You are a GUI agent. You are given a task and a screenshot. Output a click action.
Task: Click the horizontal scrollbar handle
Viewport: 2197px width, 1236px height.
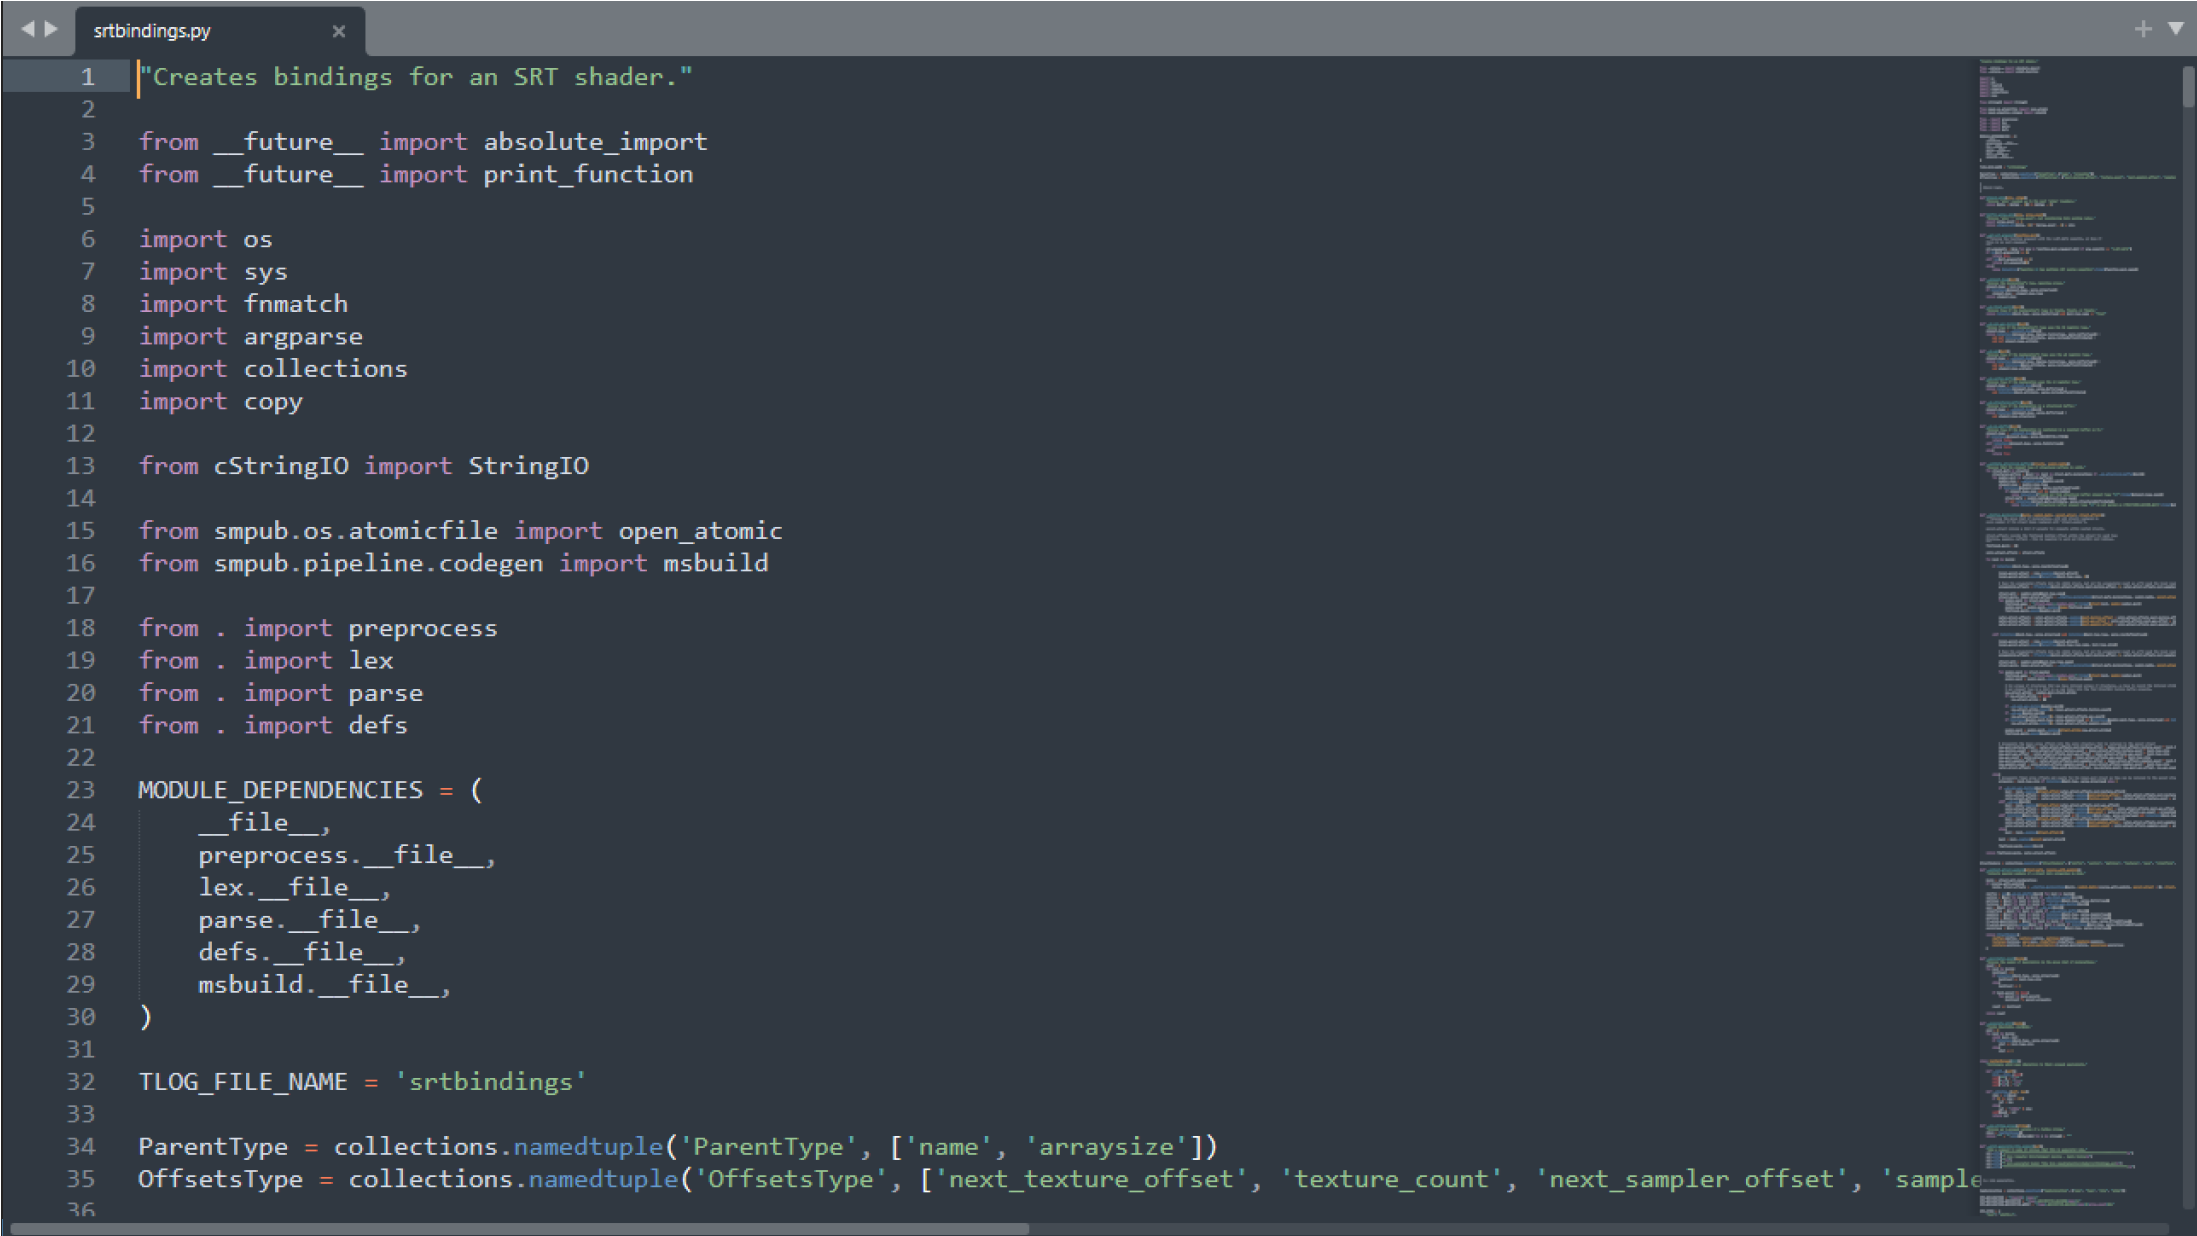pos(520,1228)
